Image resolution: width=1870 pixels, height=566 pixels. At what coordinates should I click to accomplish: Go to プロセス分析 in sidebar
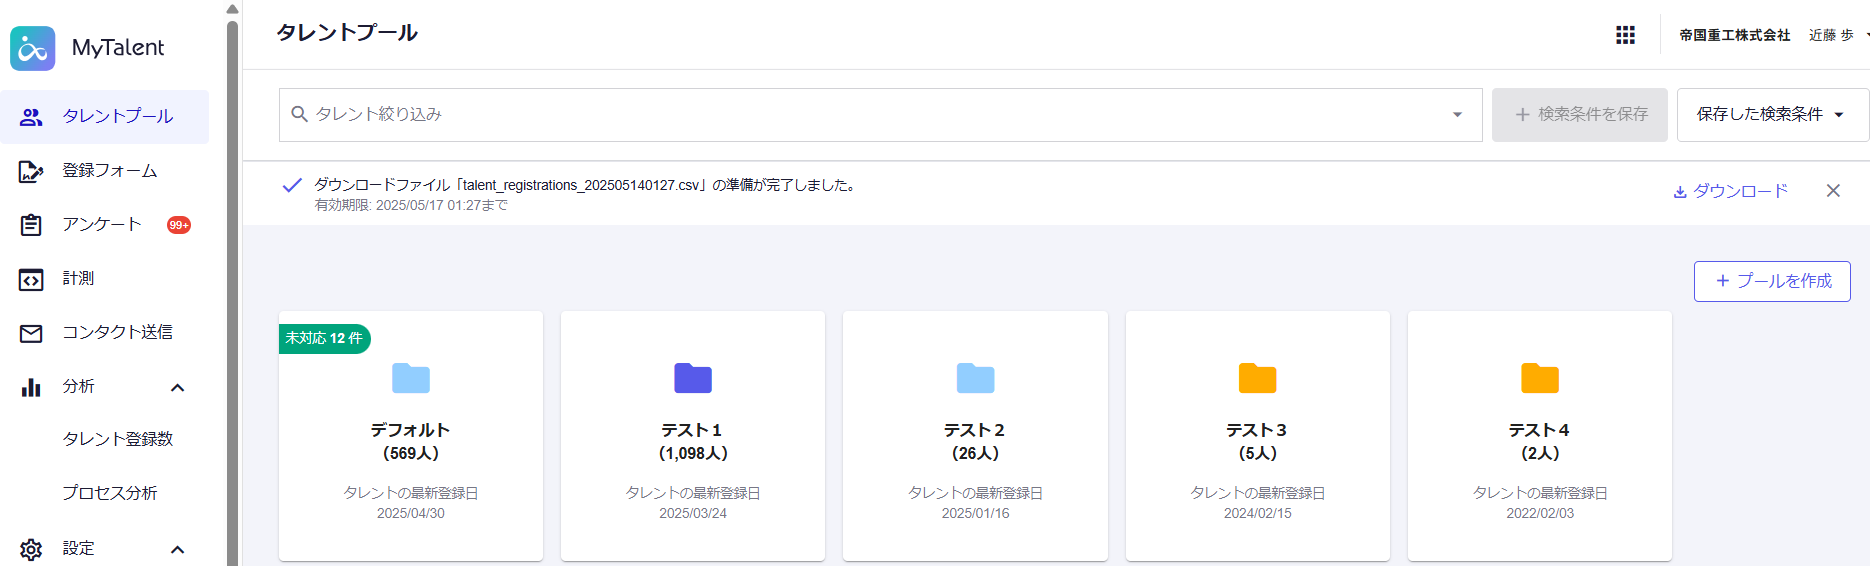point(110,493)
